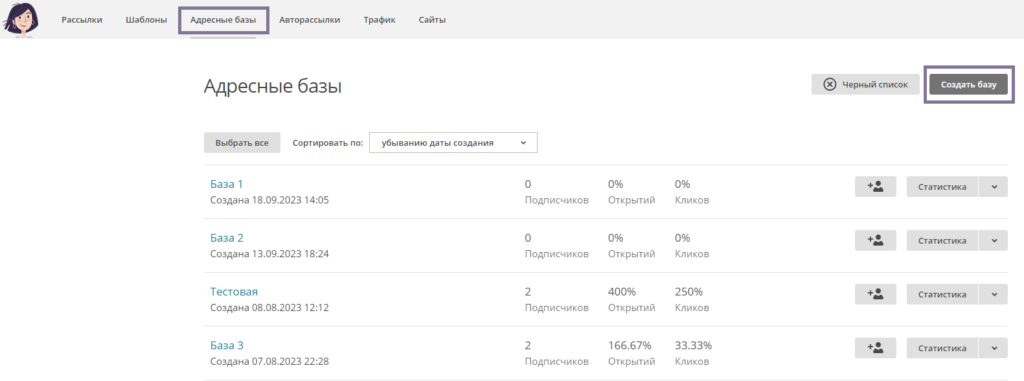Click date Создана 08.08.2023 12:12

click(269, 307)
